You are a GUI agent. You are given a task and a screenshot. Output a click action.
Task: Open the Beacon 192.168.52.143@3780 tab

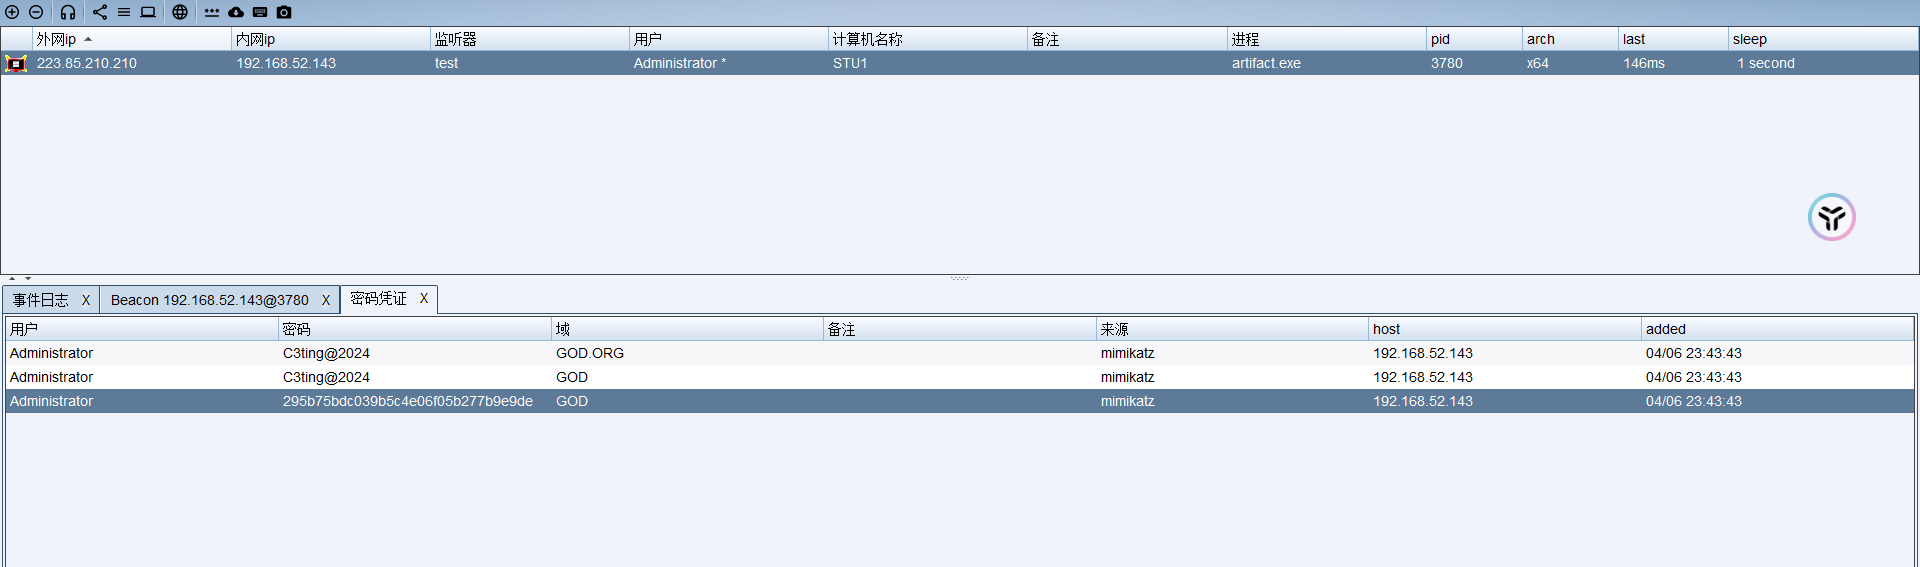coord(209,300)
